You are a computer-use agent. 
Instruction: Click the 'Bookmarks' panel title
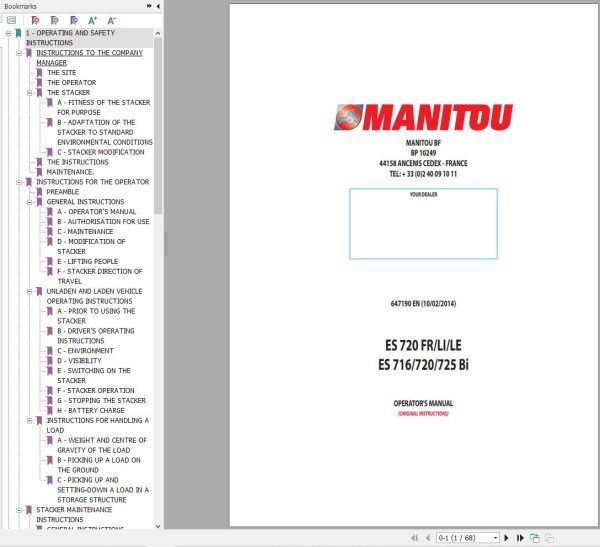tap(20, 7)
